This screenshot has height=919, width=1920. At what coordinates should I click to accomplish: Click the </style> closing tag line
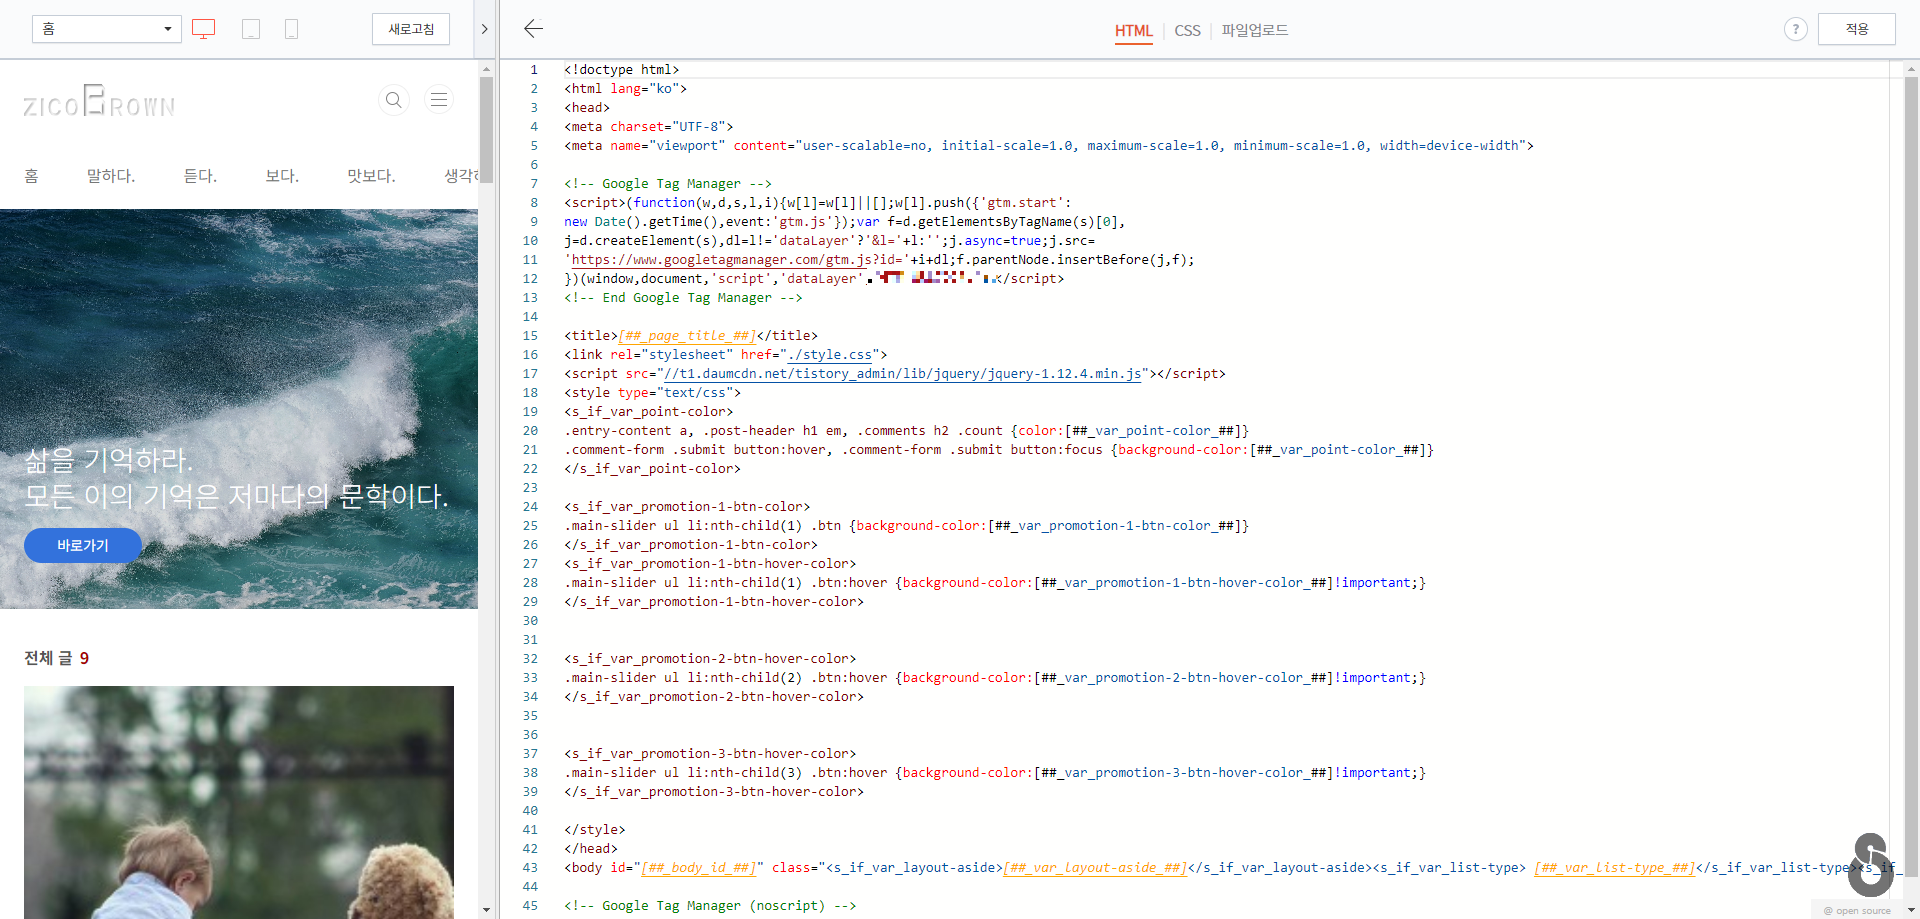click(x=595, y=830)
